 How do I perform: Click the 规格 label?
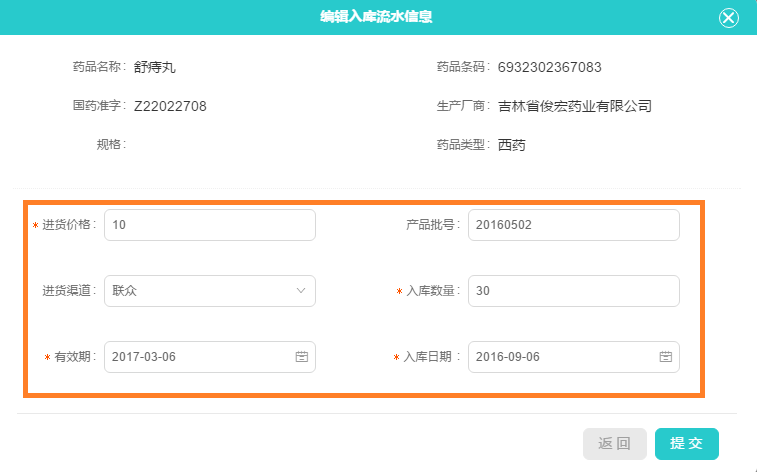(110, 144)
